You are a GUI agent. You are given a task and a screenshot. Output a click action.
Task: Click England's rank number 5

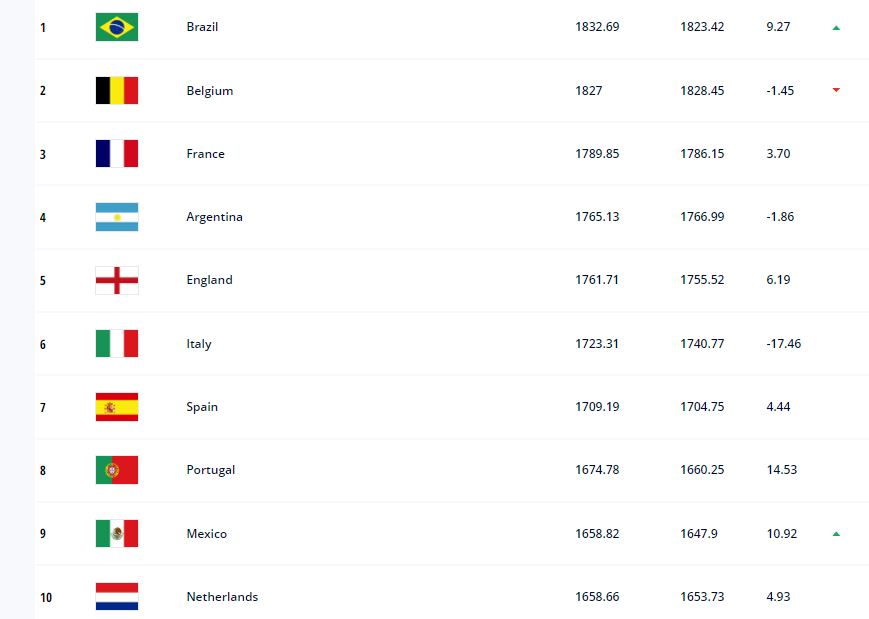[x=43, y=281]
